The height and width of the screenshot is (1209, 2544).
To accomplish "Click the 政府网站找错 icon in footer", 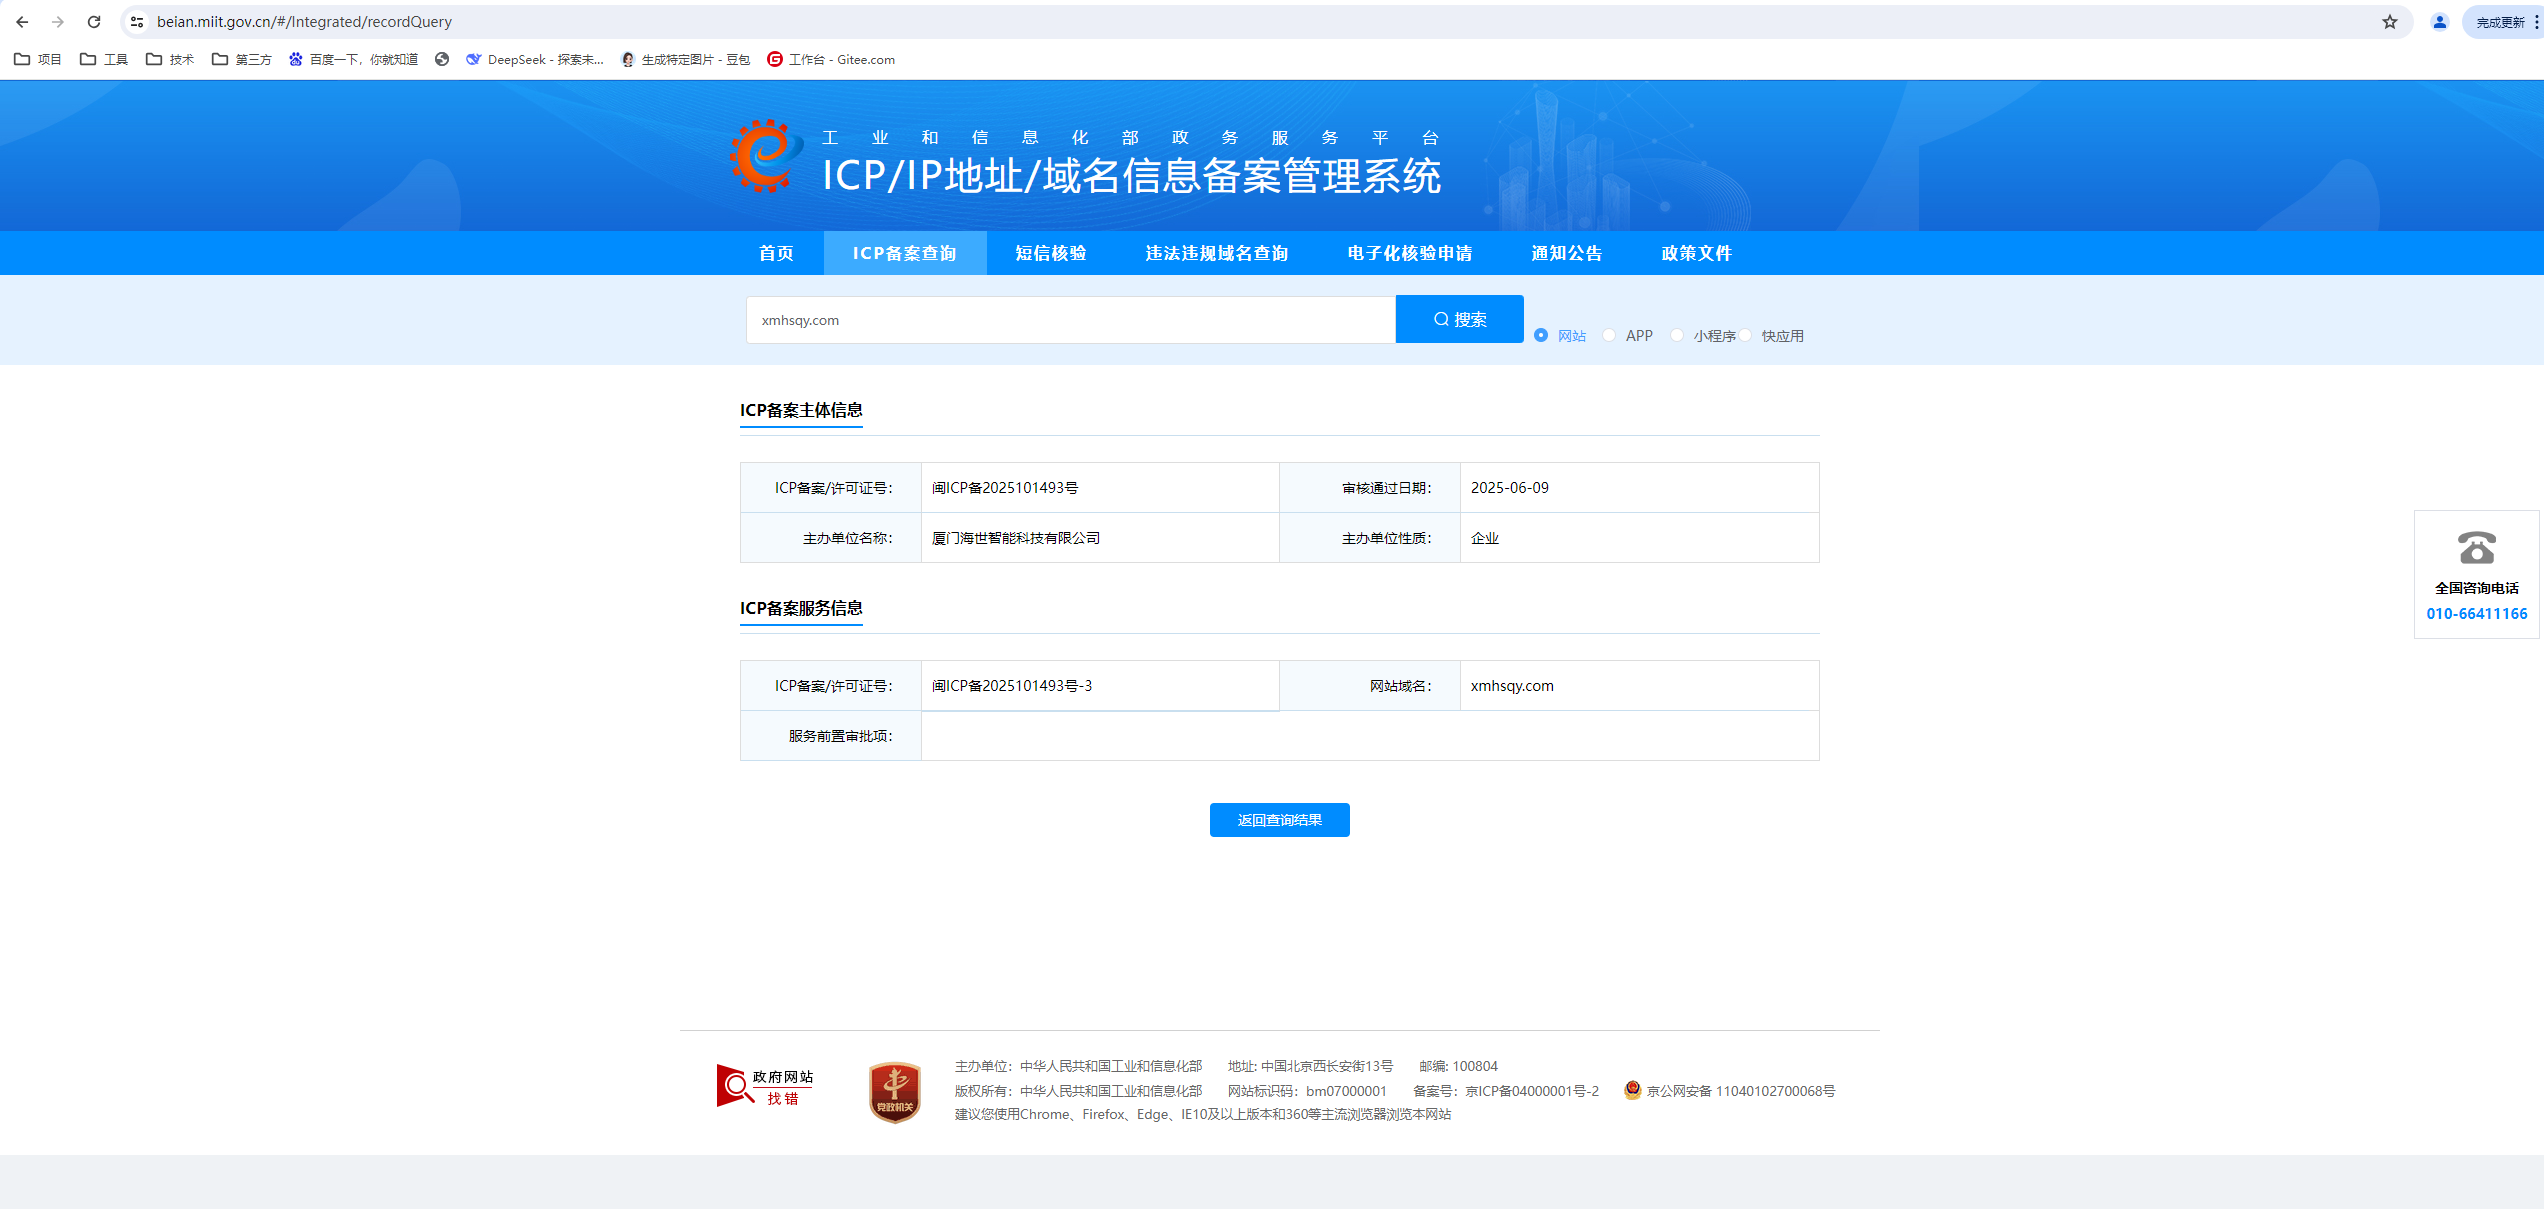I will (764, 1087).
